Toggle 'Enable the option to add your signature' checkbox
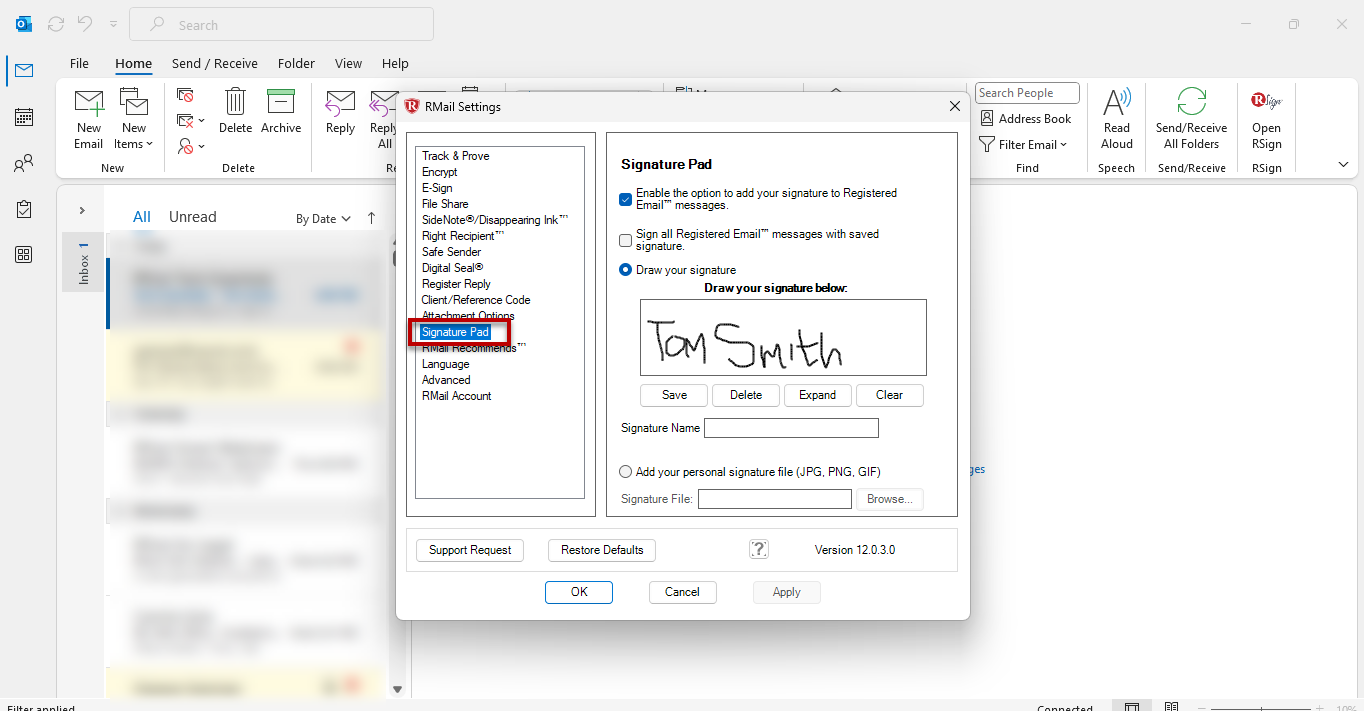This screenshot has height=711, width=1364. pyautogui.click(x=626, y=199)
